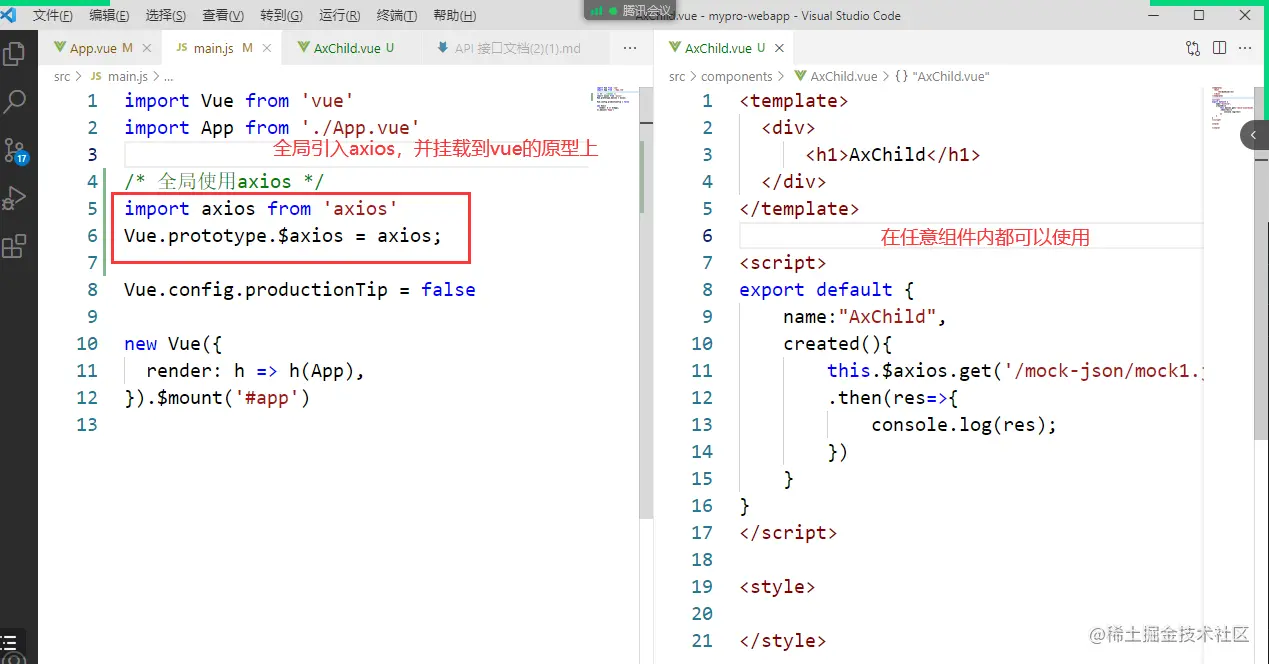1269x664 pixels.
Task: Open the 查看(V) menu
Action: [x=223, y=16]
